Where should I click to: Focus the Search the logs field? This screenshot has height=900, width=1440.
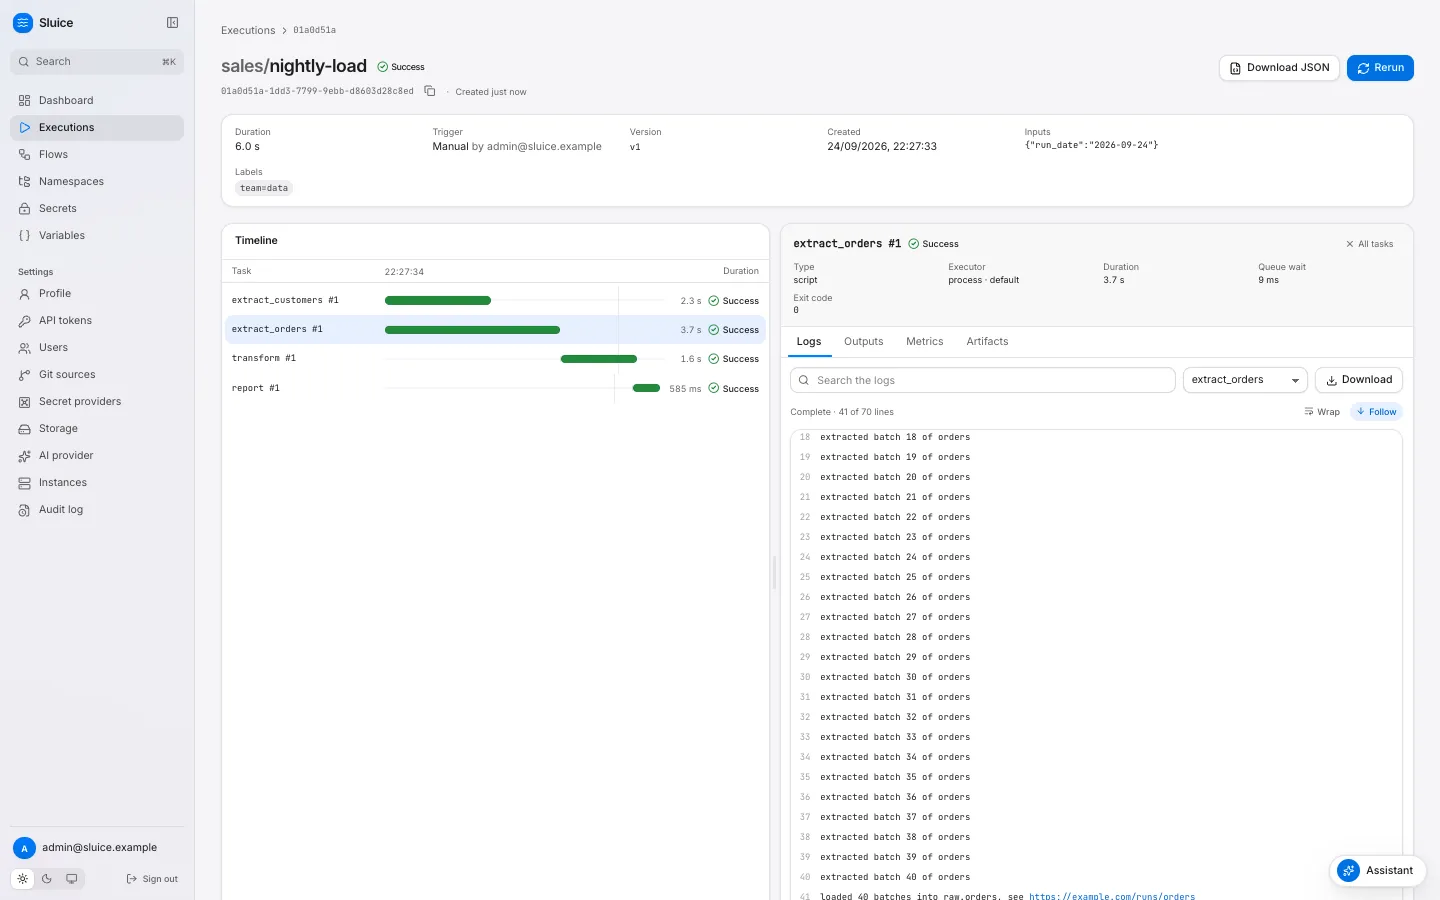(x=983, y=380)
